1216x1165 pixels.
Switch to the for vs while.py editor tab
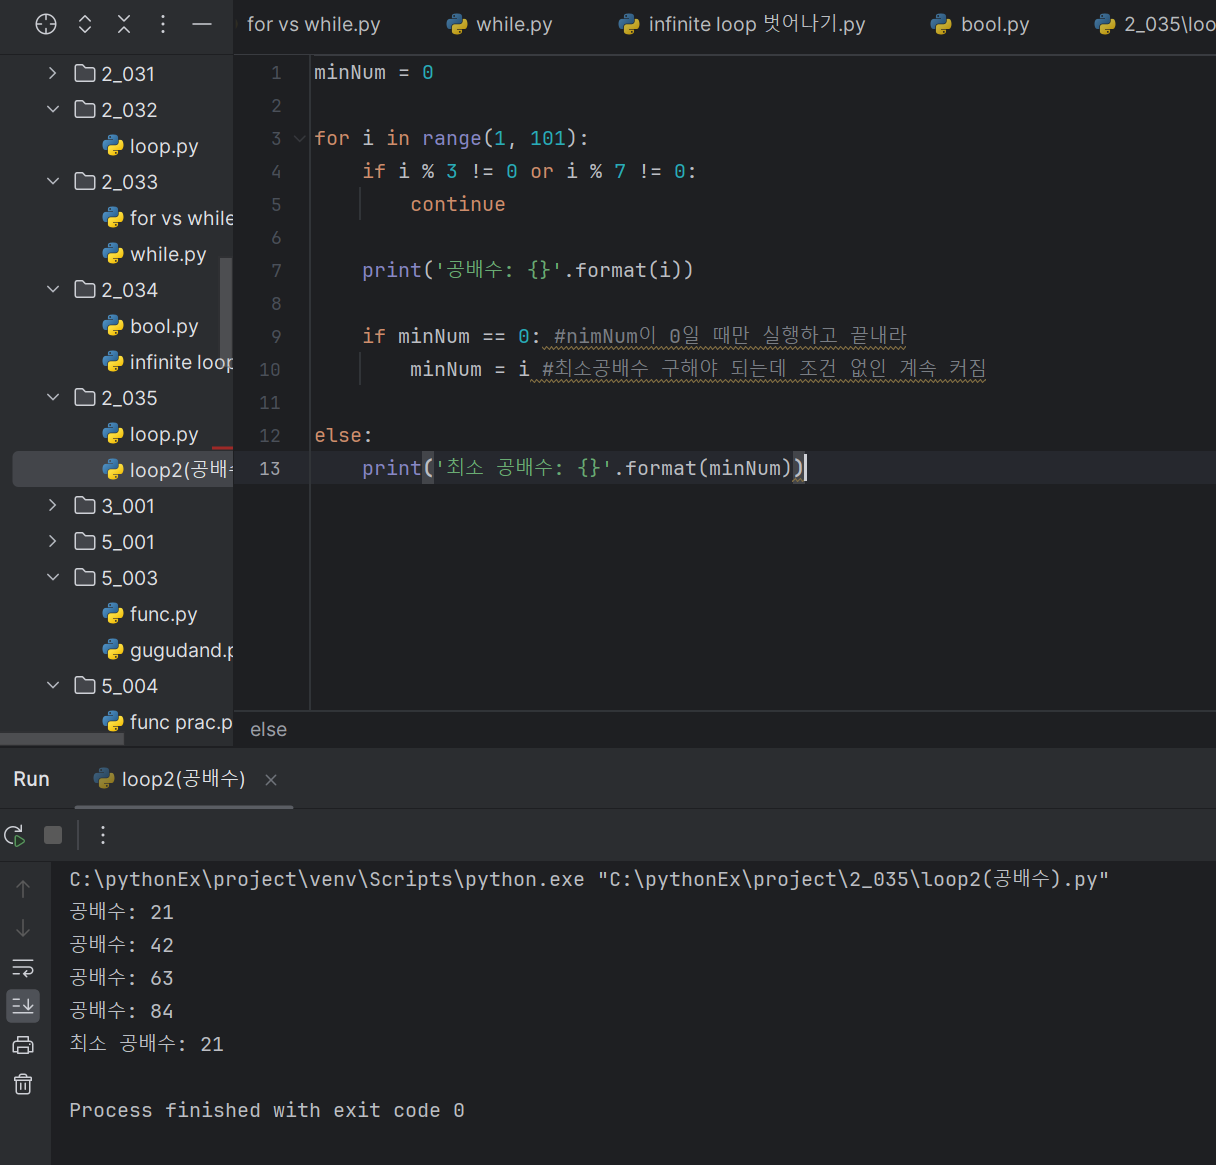[313, 24]
